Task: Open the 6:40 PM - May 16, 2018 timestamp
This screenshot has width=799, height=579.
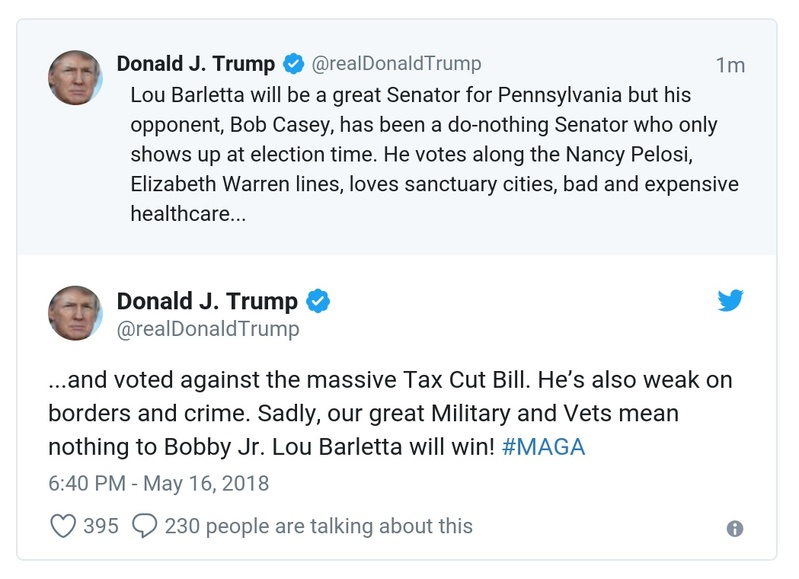Action: 159,483
